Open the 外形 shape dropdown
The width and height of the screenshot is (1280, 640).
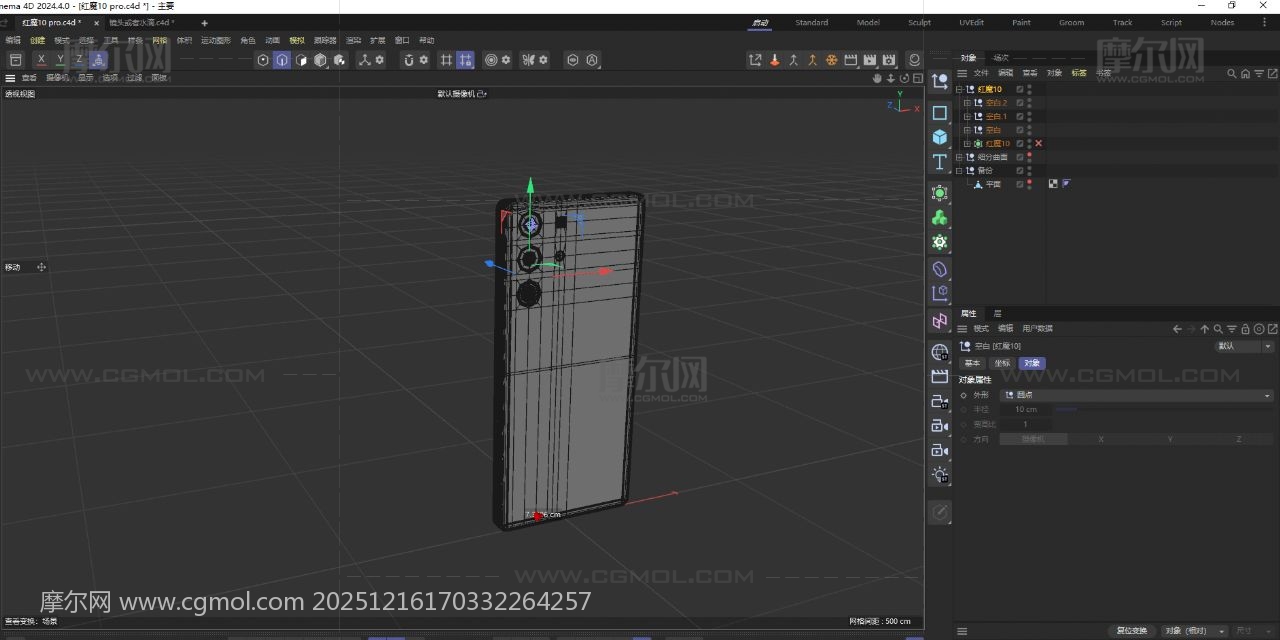1137,395
